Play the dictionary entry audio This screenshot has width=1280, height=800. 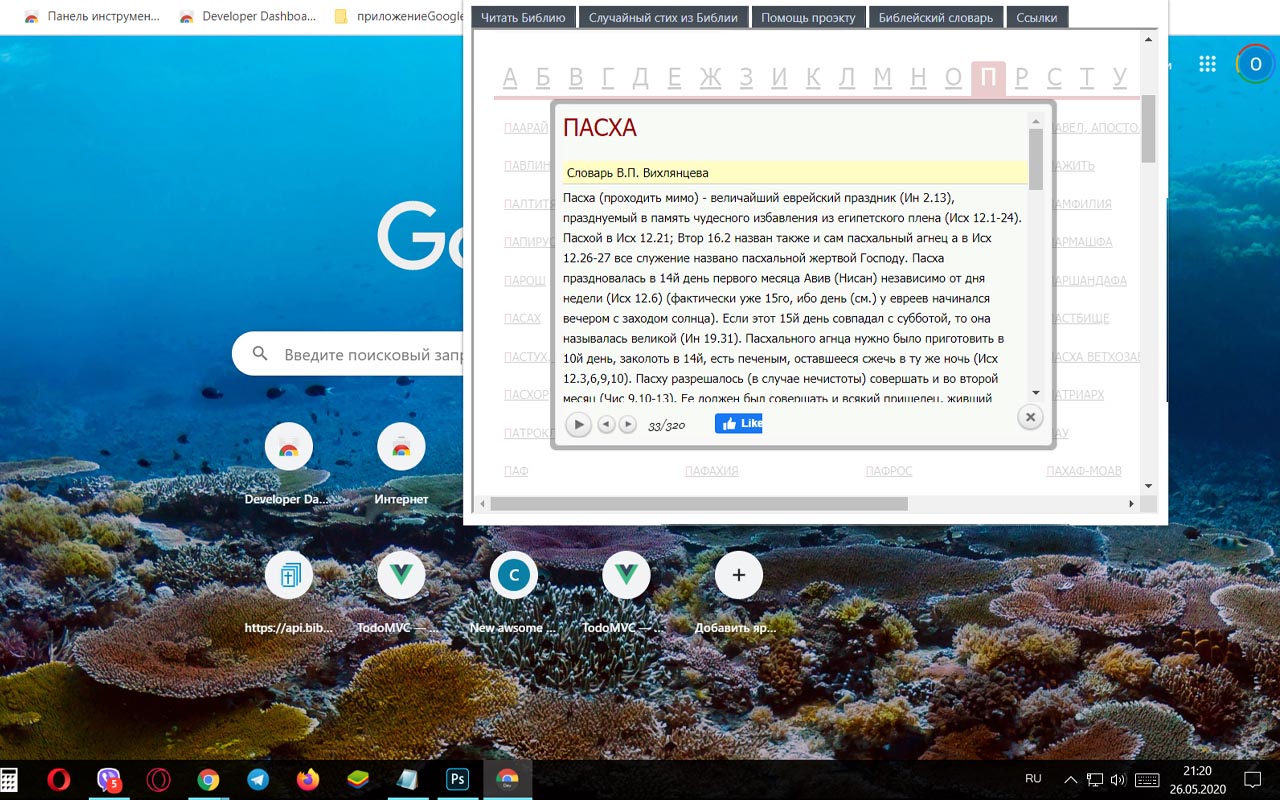pos(578,424)
